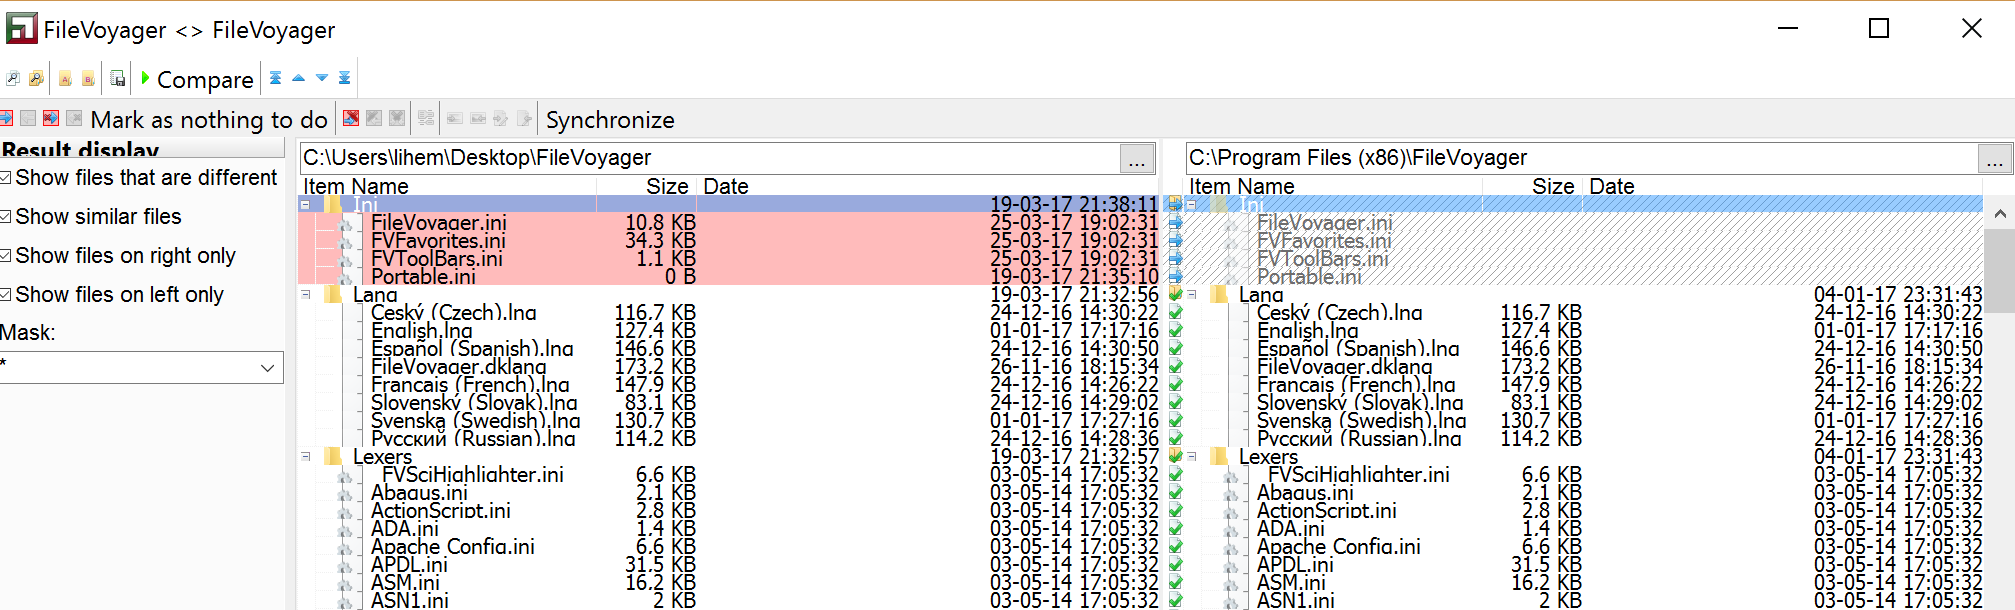Go to next difference with down arrow
The image size is (2015, 610).
[322, 78]
